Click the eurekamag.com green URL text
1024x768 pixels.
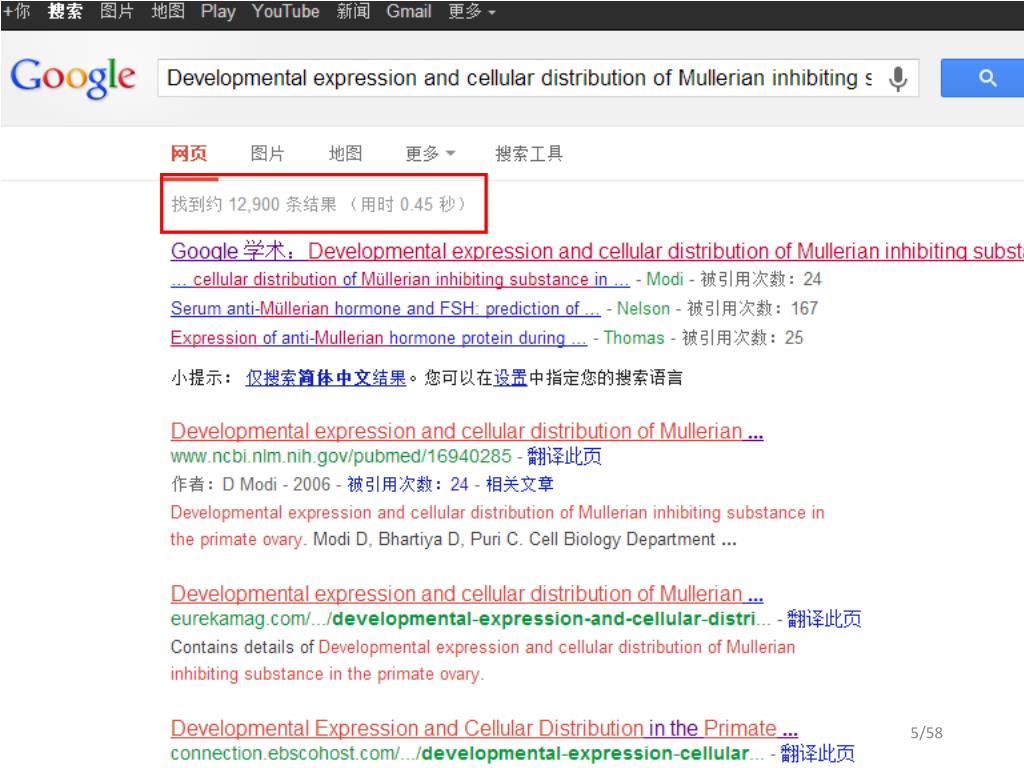471,618
